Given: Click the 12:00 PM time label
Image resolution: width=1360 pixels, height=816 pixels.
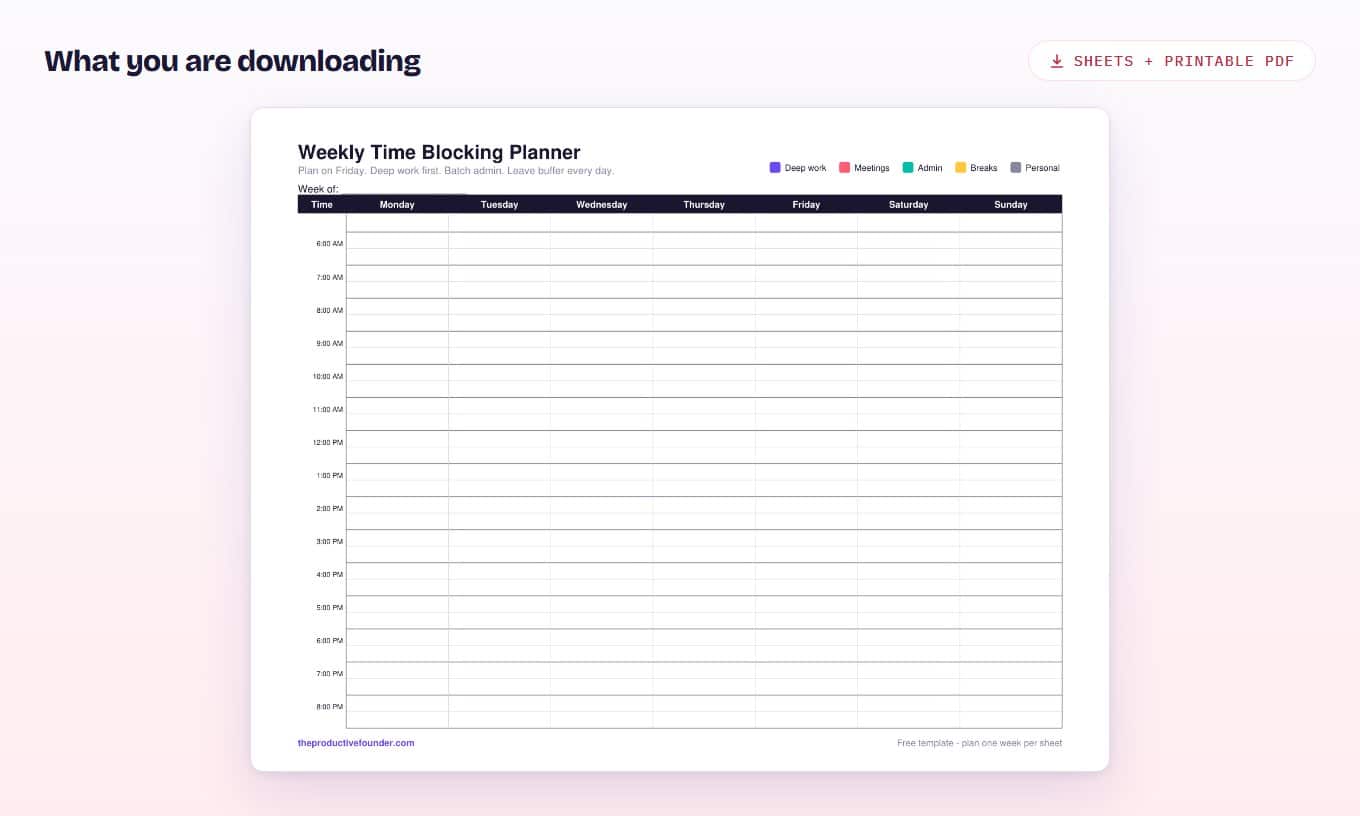Looking at the screenshot, I should point(328,442).
